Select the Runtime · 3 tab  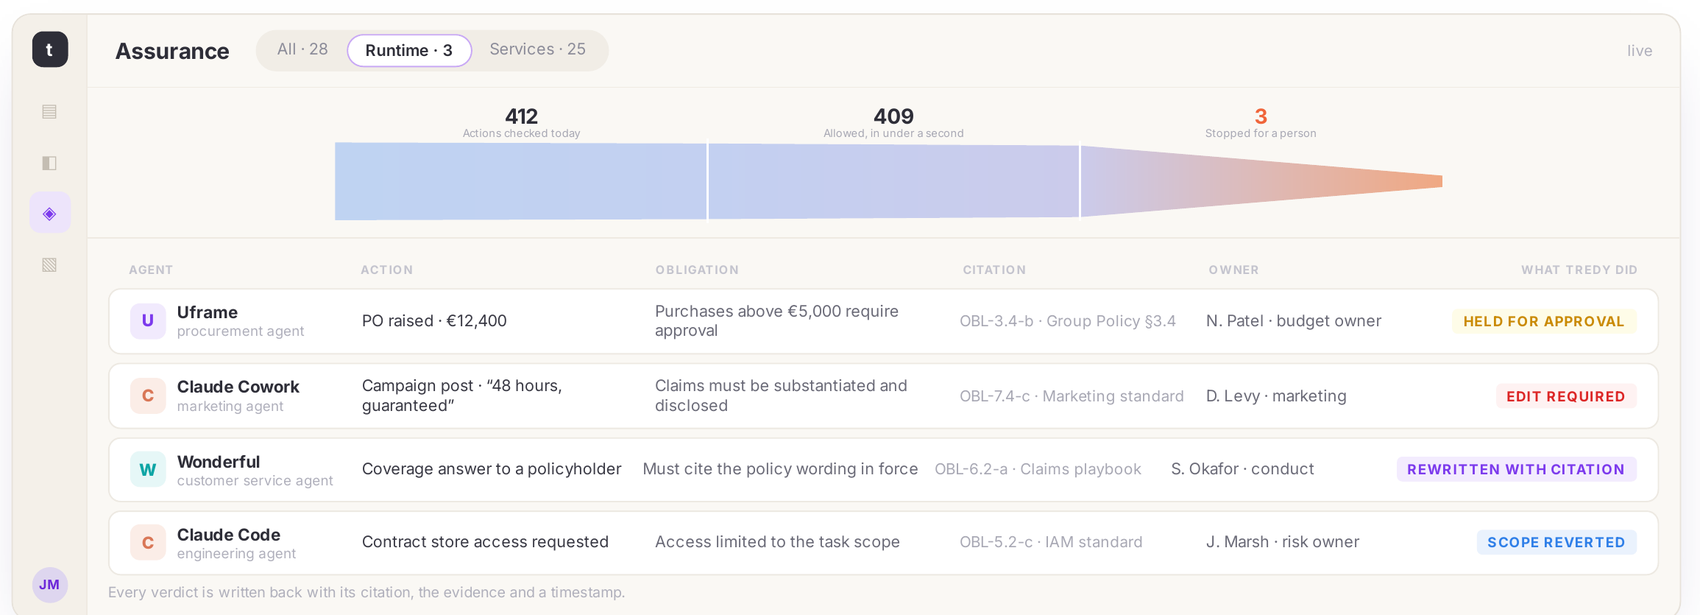pos(409,50)
